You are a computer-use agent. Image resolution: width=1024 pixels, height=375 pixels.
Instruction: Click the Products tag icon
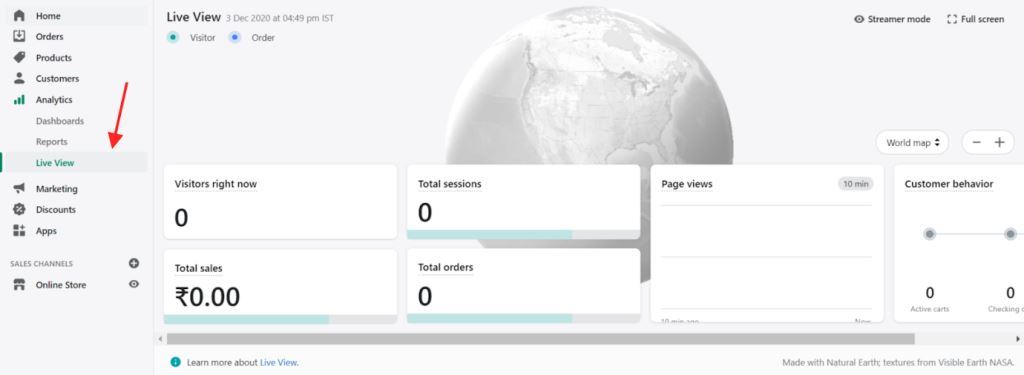click(19, 57)
